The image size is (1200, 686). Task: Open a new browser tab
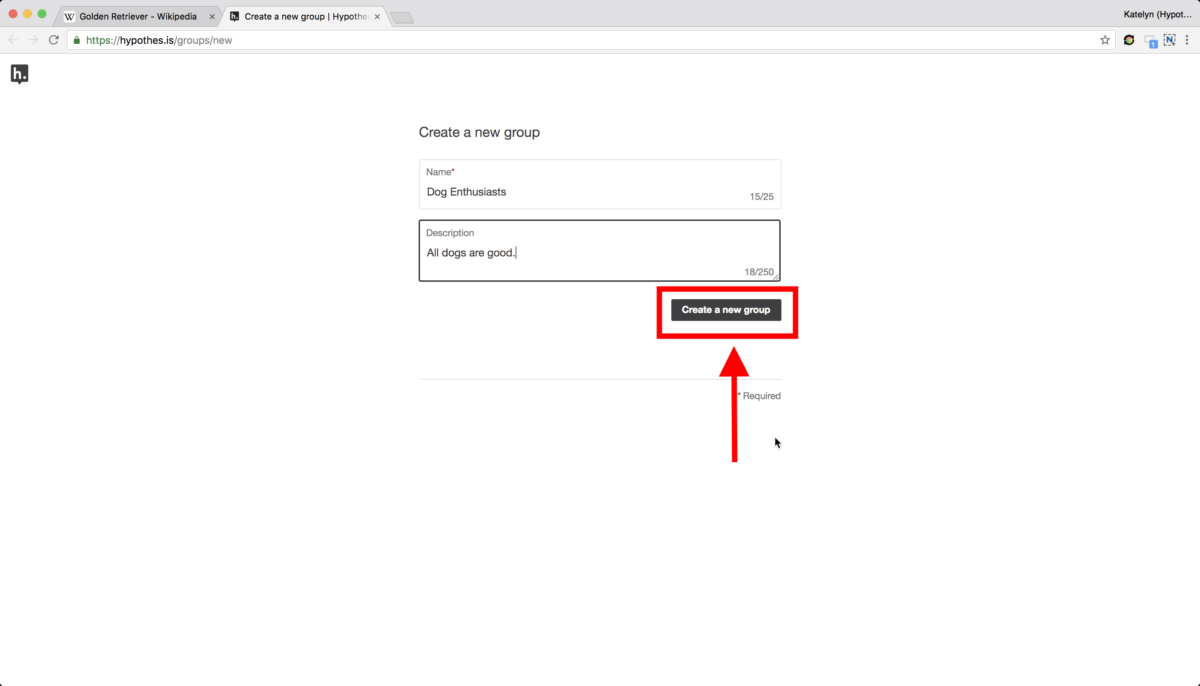(402, 18)
